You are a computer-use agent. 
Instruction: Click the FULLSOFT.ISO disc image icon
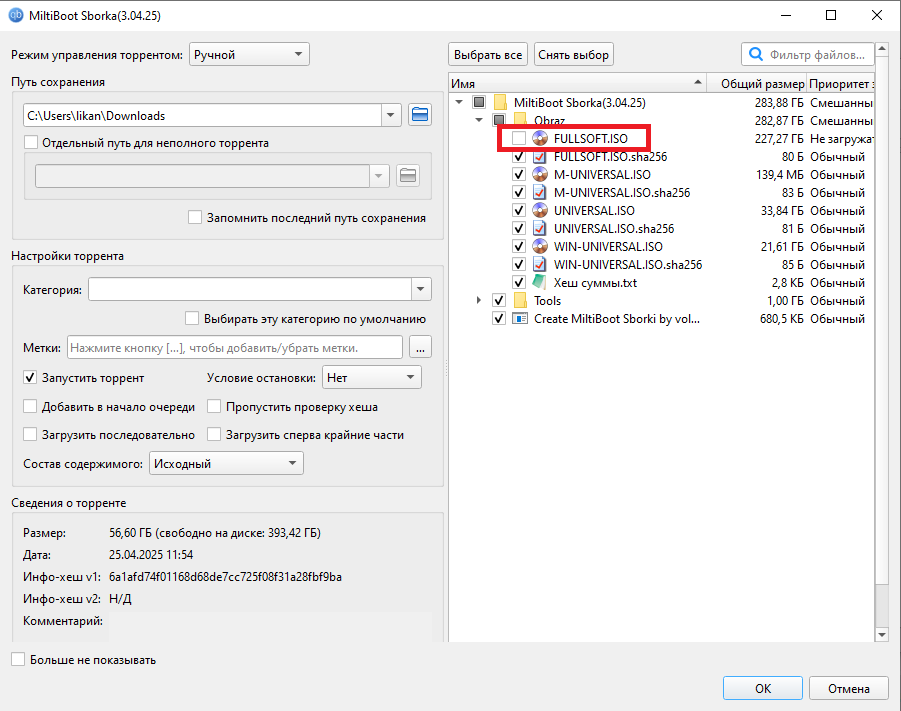pyautogui.click(x=540, y=138)
